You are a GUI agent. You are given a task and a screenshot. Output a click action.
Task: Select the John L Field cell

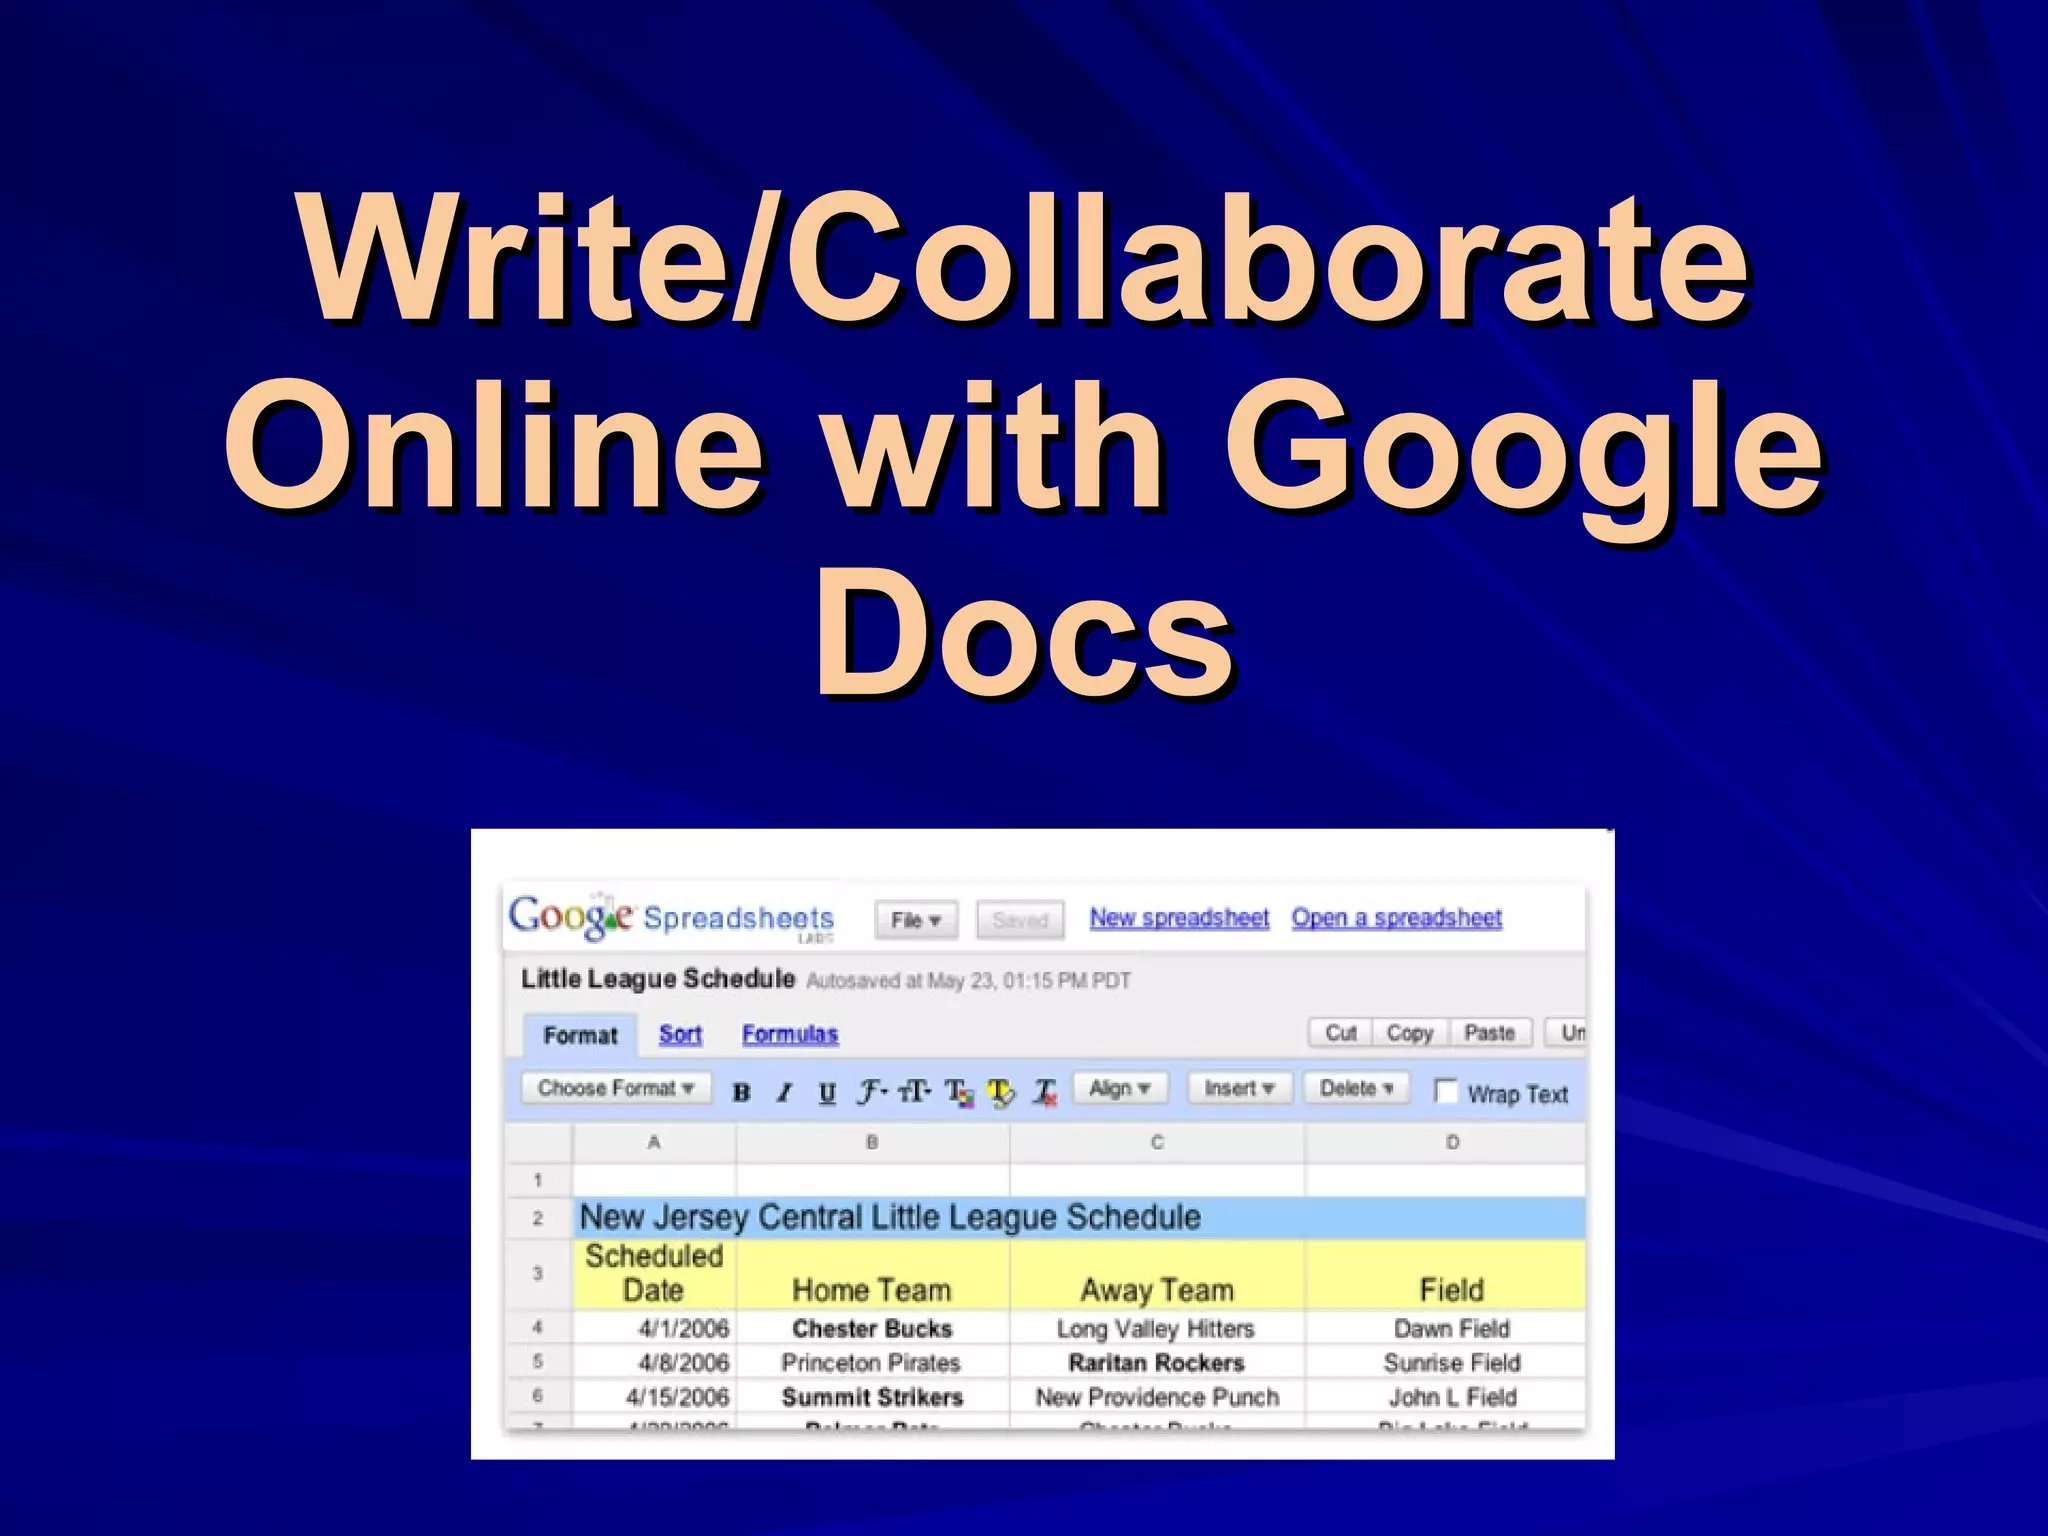(x=1446, y=1396)
